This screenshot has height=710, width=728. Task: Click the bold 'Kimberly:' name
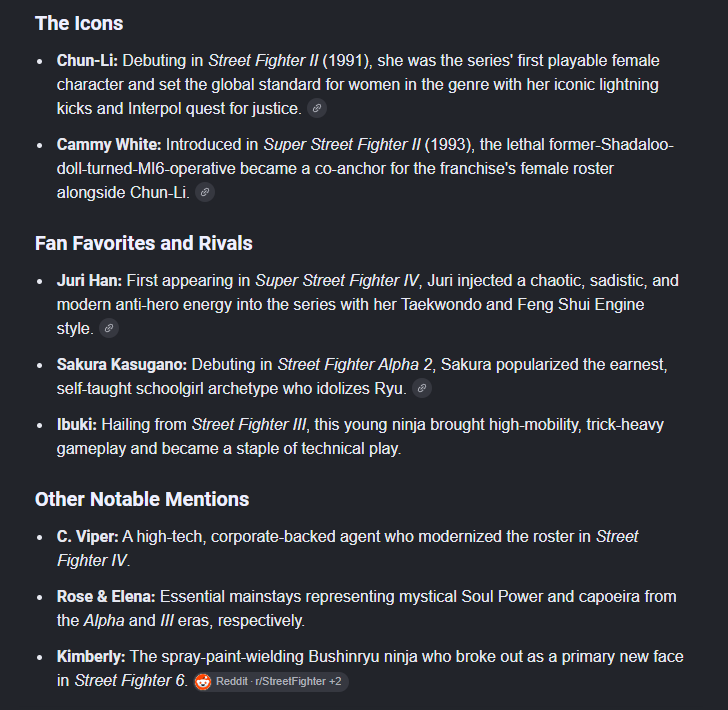coord(91,657)
